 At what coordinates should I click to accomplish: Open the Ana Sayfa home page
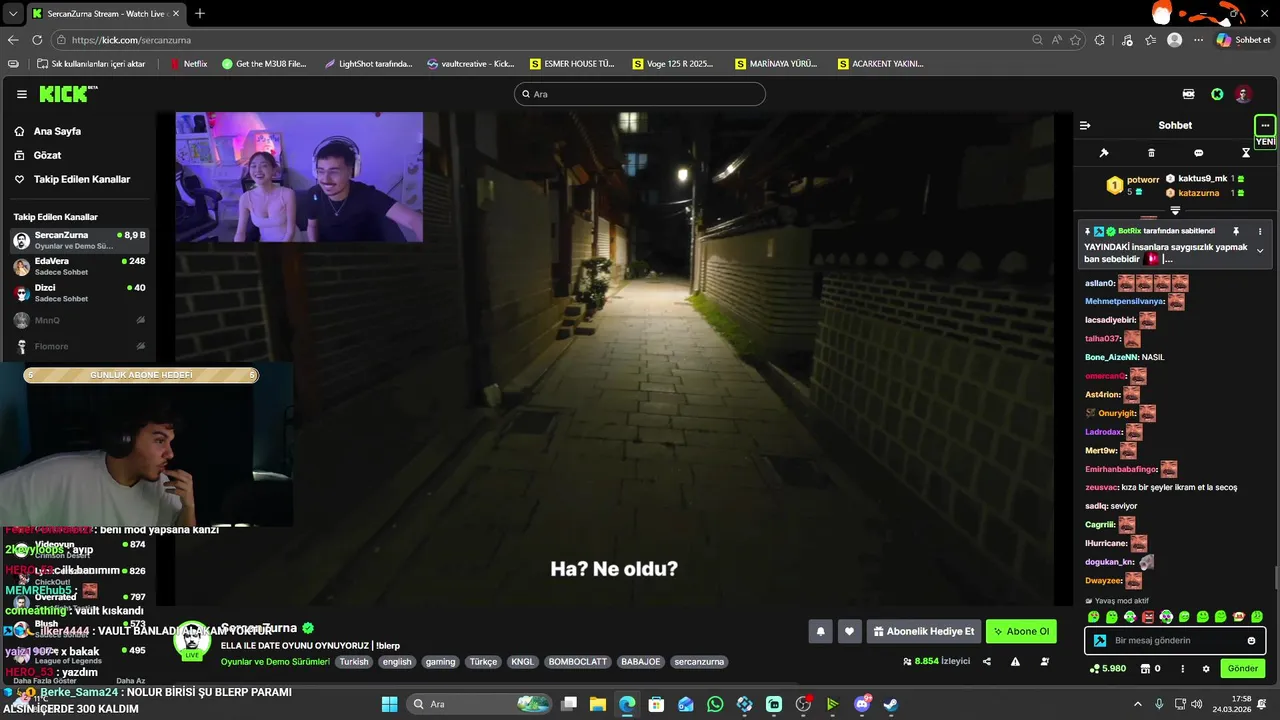[57, 131]
